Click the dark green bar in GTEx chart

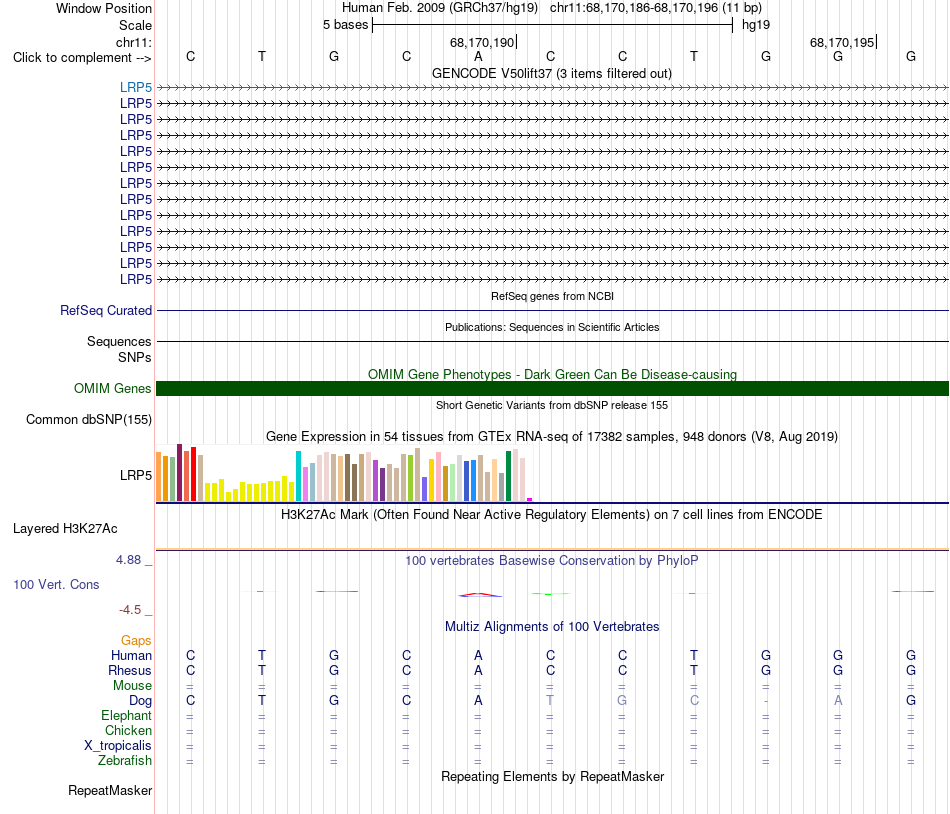click(508, 476)
